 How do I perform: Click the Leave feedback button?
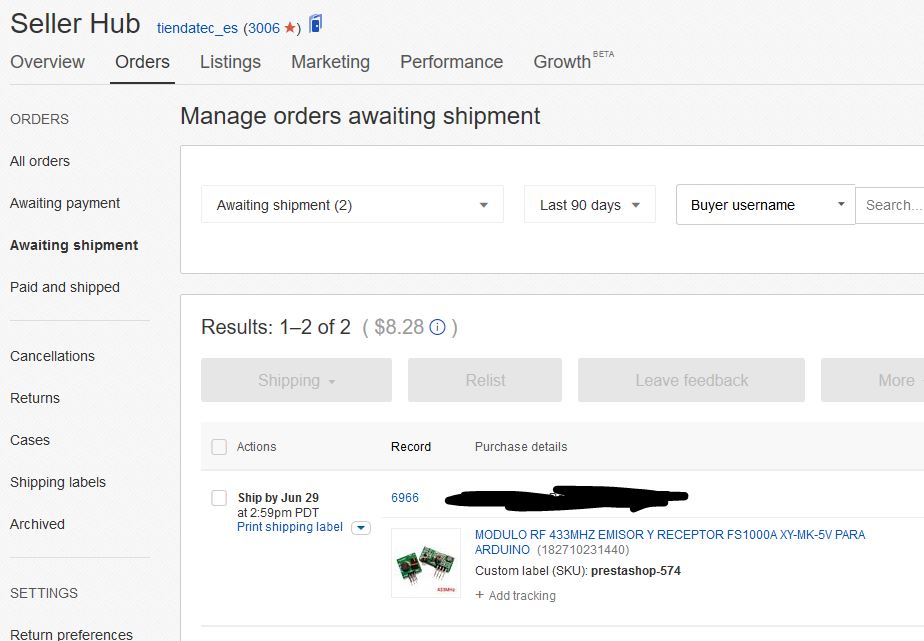tap(691, 380)
